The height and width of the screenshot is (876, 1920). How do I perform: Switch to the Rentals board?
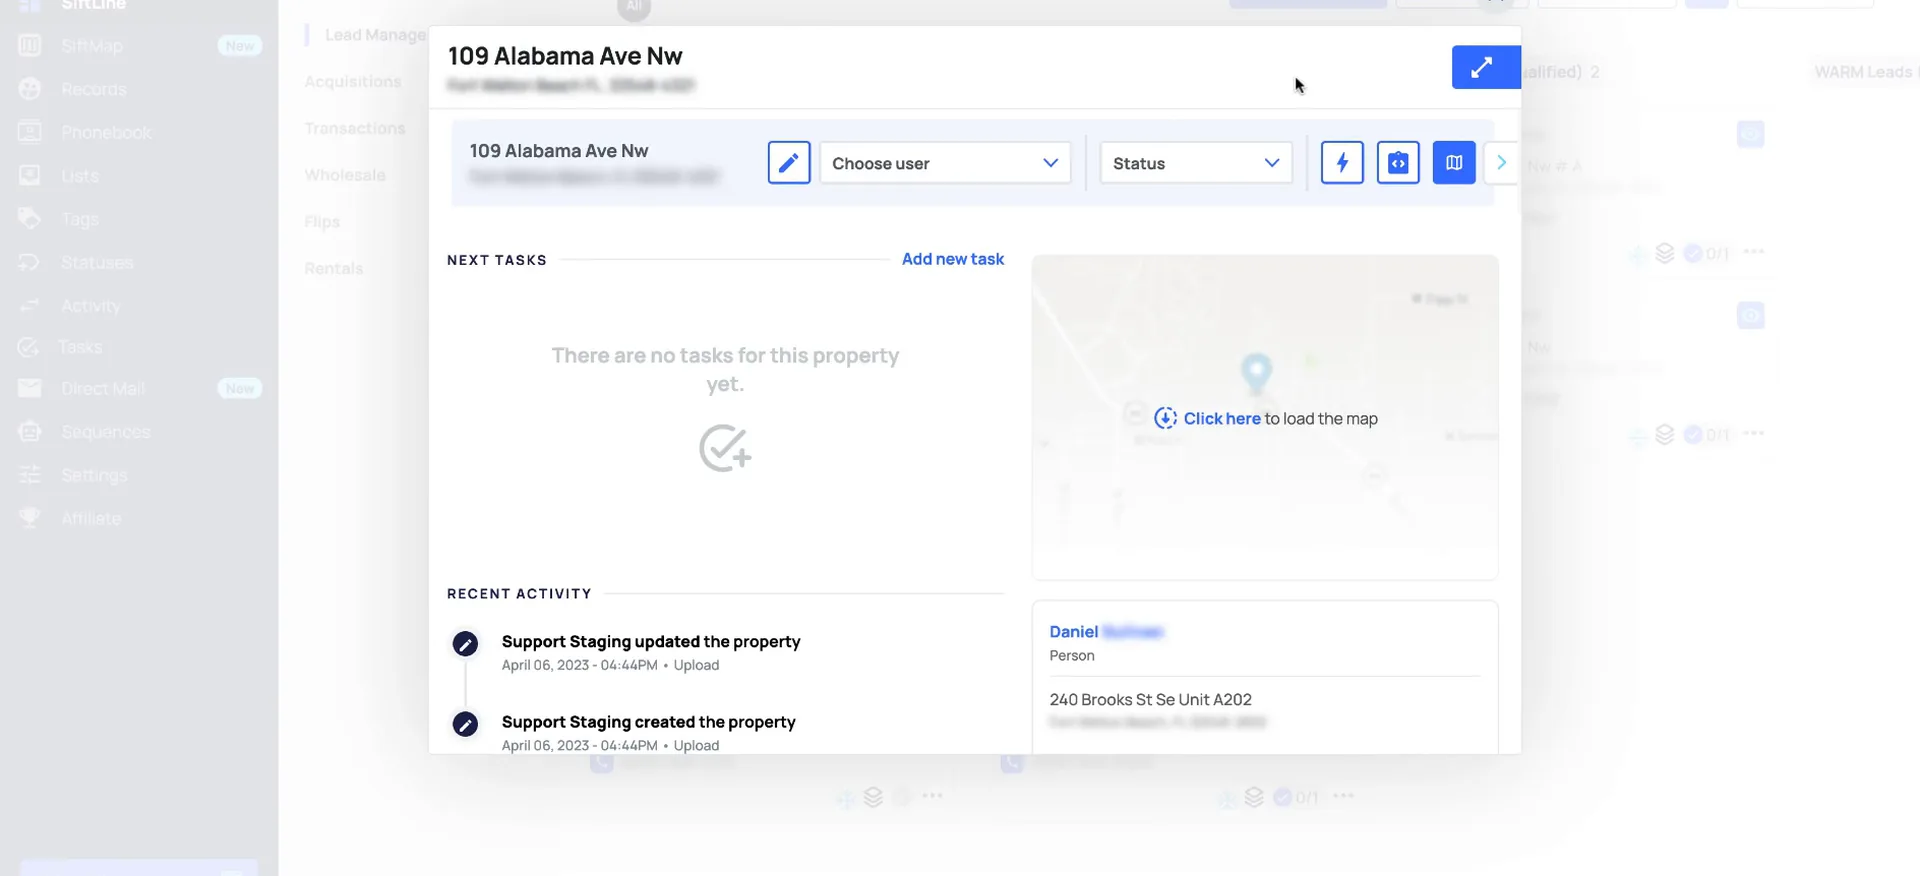point(334,268)
